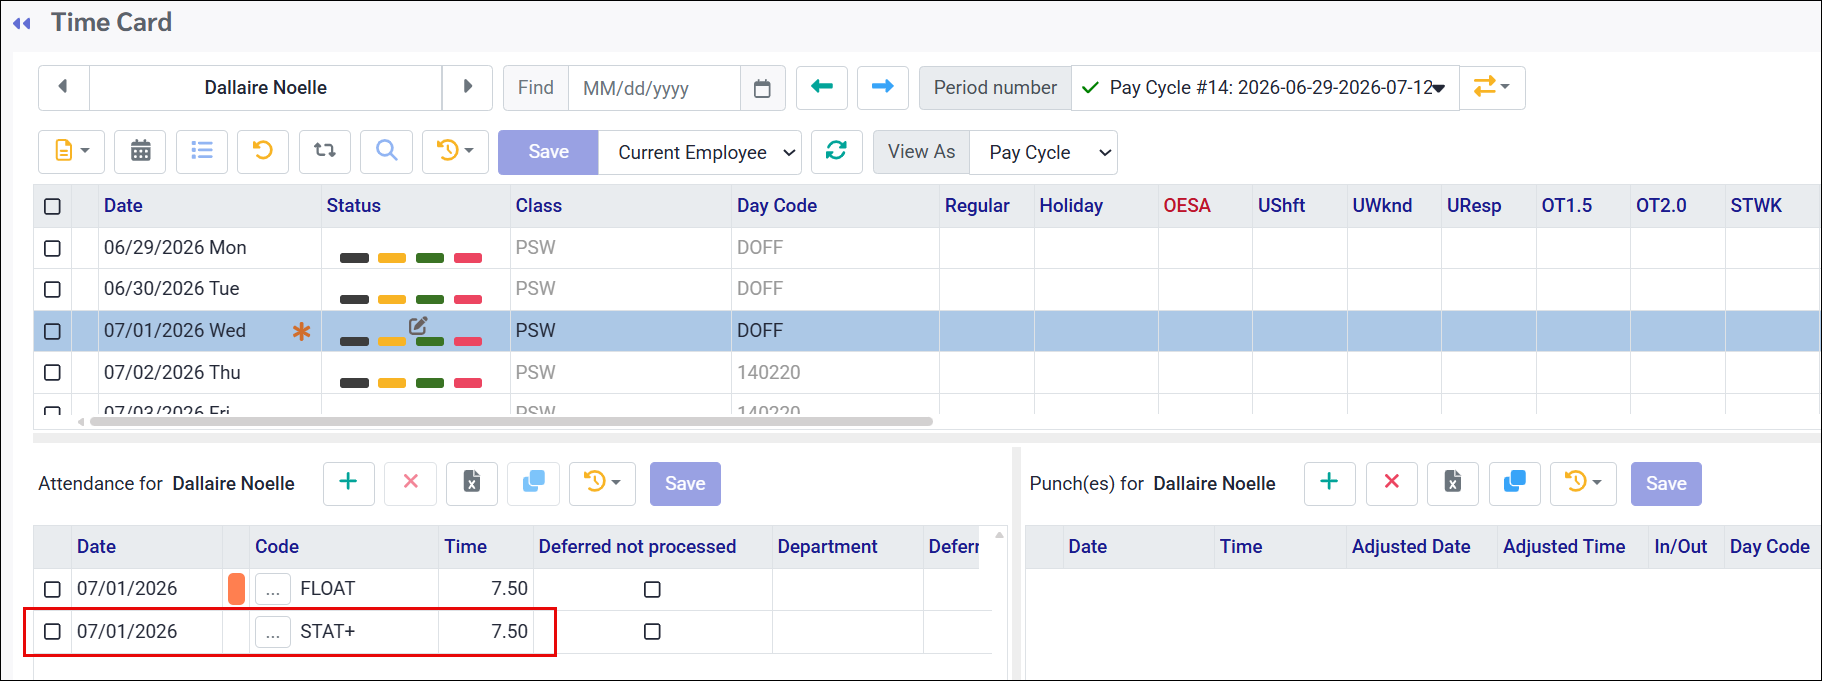Check the 07/02/2026 Thu row checkbox
Image resolution: width=1822 pixels, height=681 pixels.
click(x=53, y=372)
